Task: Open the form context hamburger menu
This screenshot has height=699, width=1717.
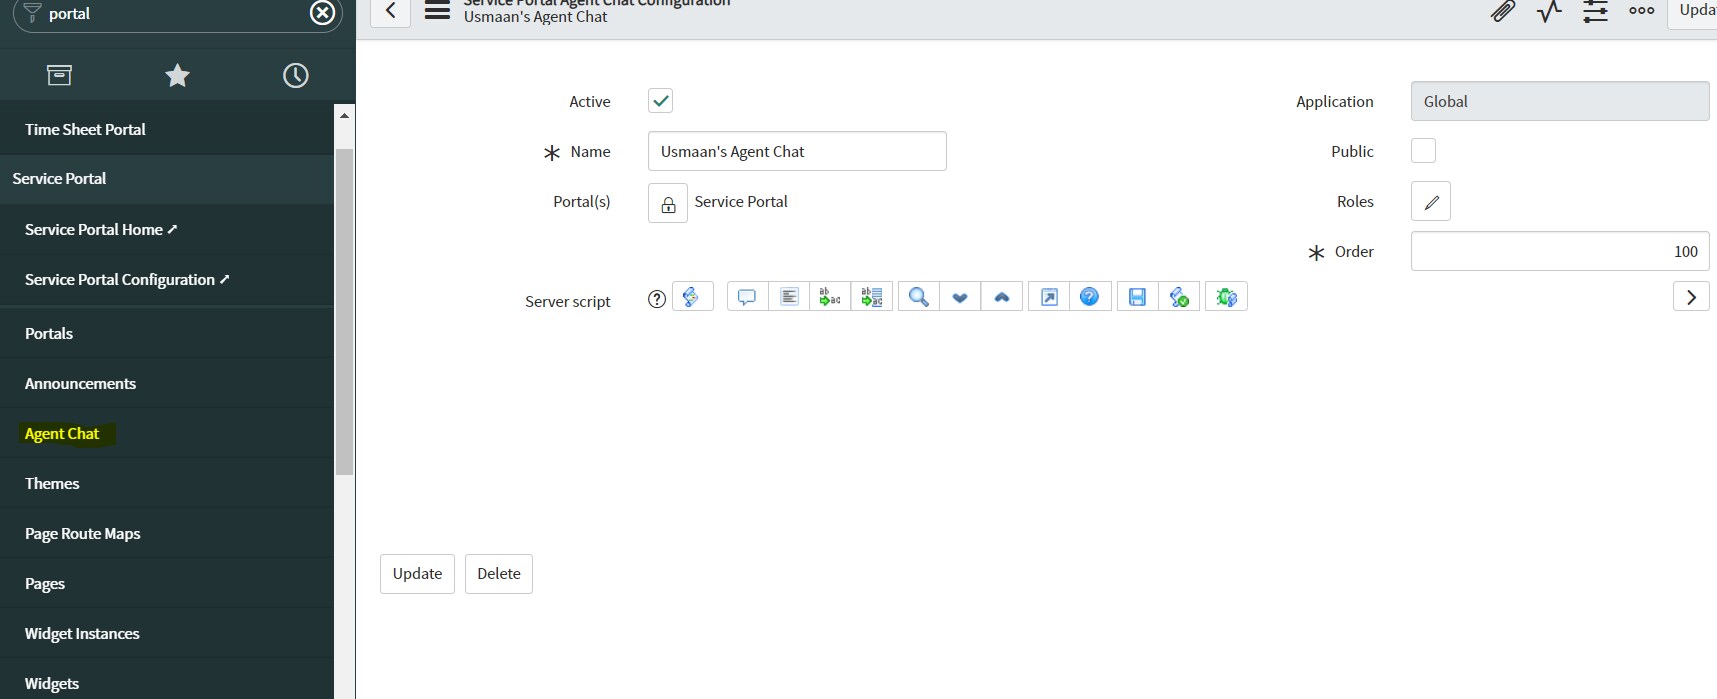Action: click(x=437, y=11)
